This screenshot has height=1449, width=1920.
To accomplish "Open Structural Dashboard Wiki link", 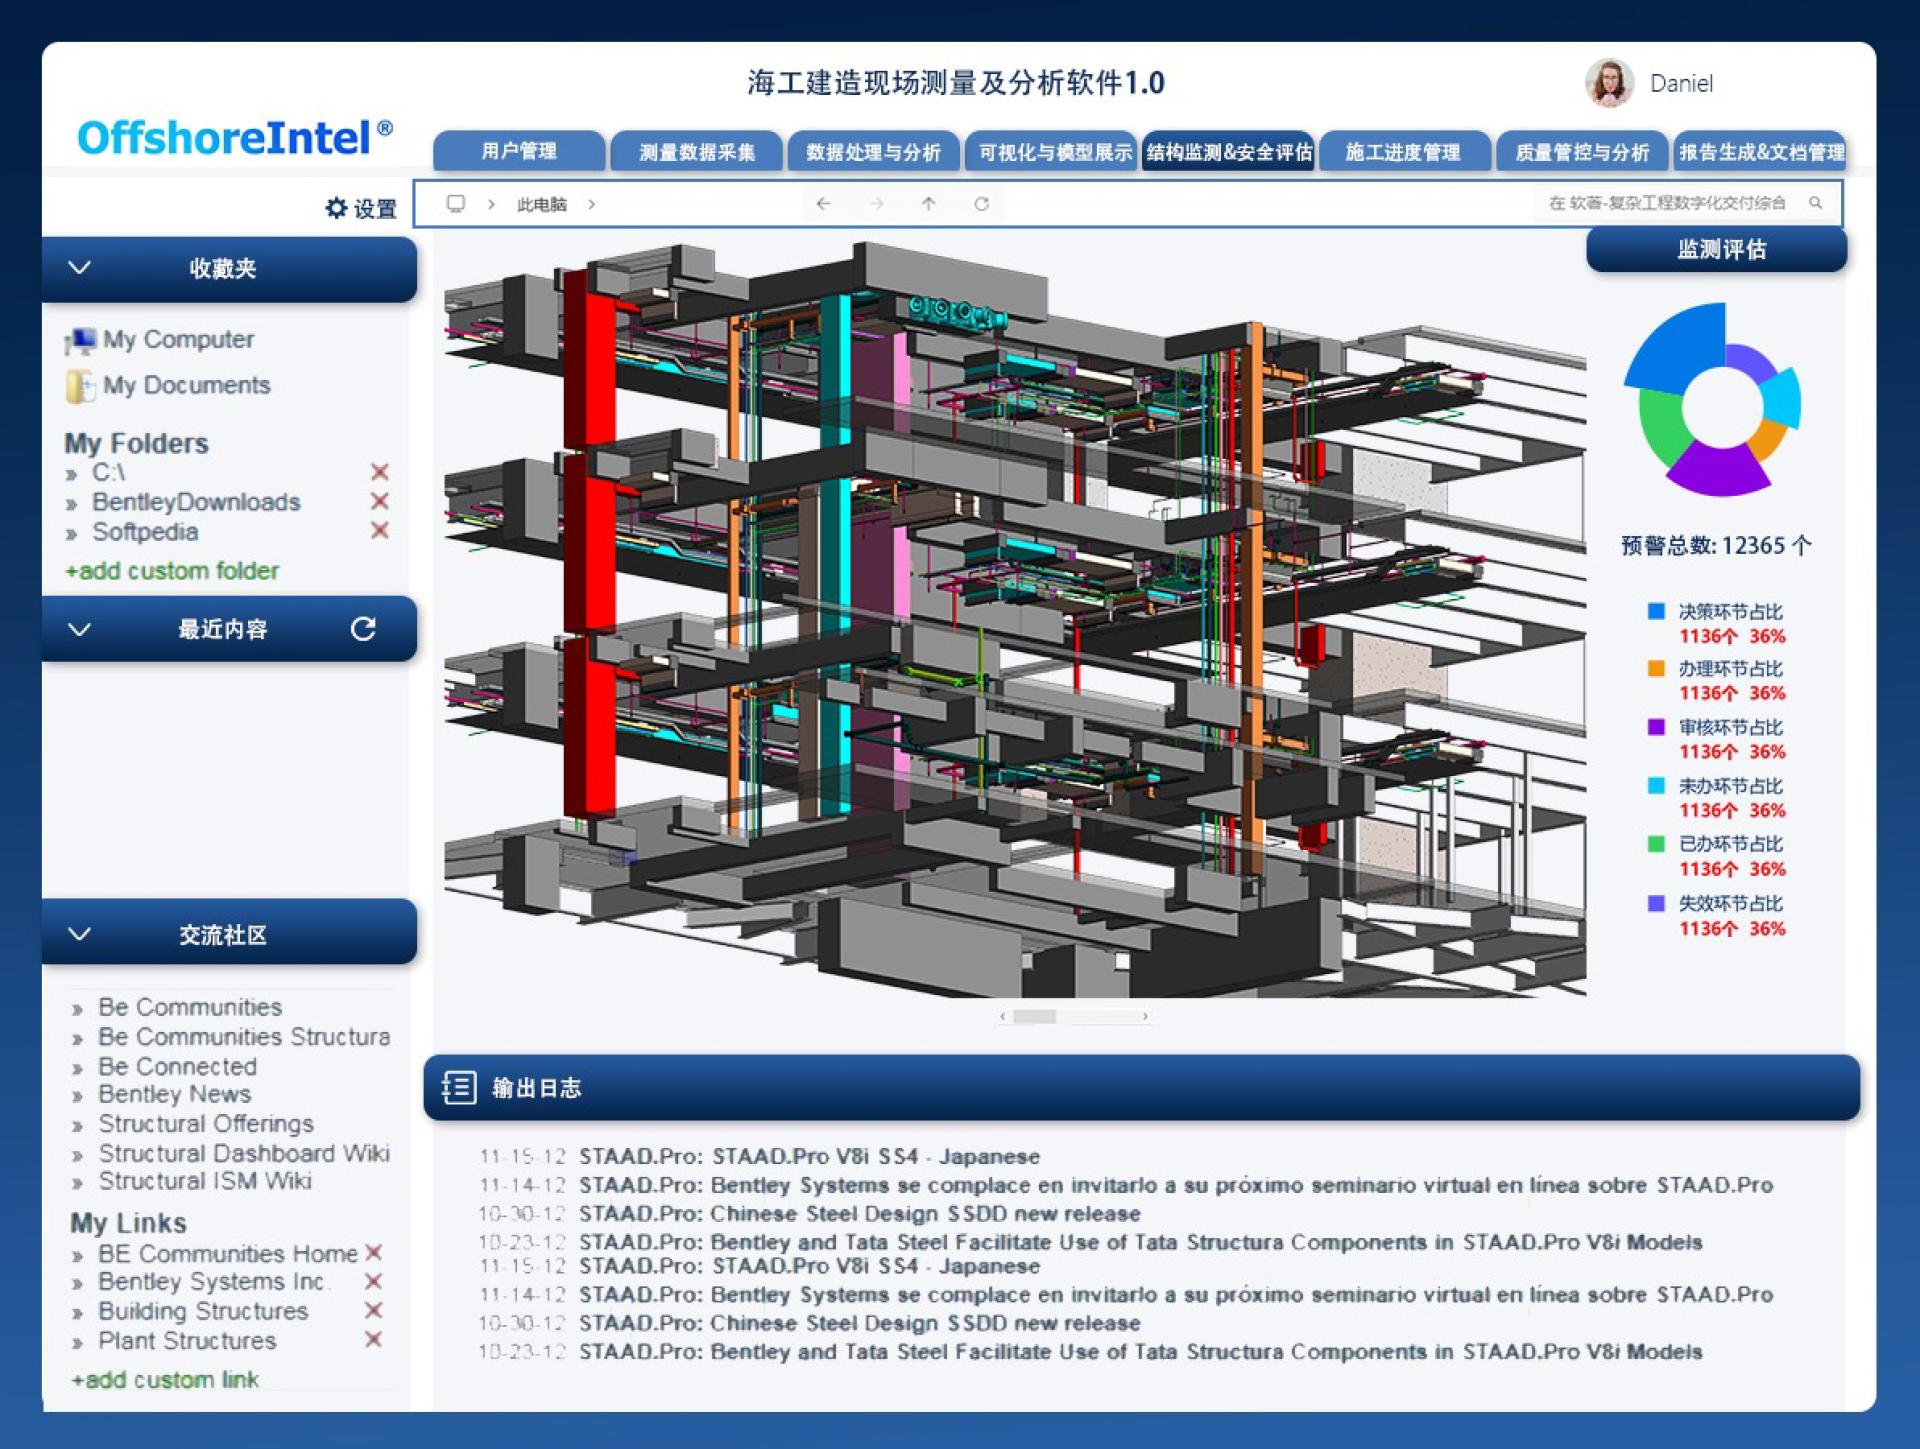I will pyautogui.click(x=244, y=1153).
